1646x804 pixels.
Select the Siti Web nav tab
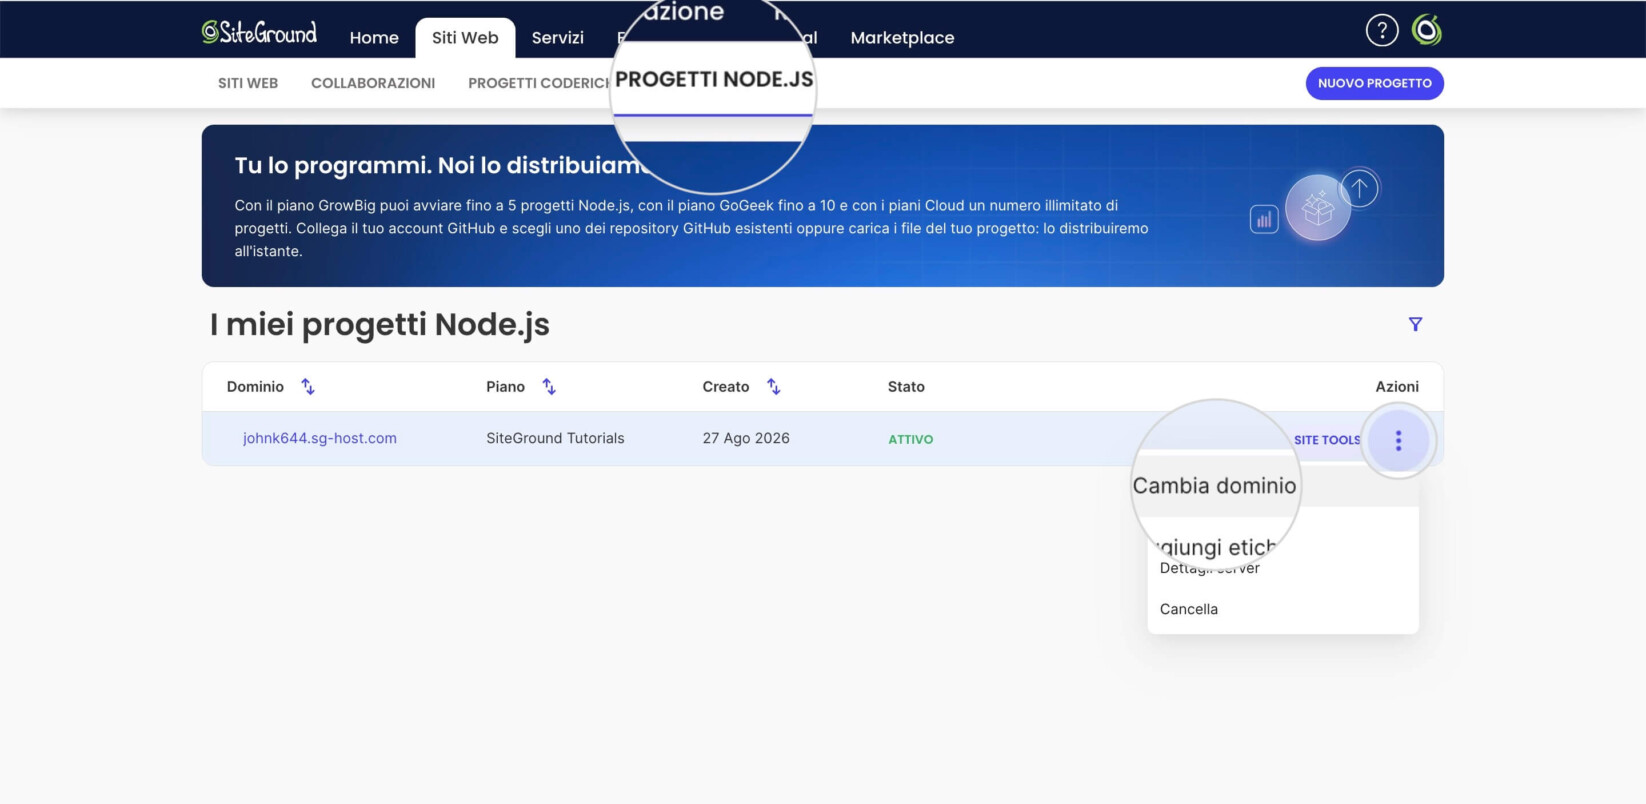[x=465, y=38]
